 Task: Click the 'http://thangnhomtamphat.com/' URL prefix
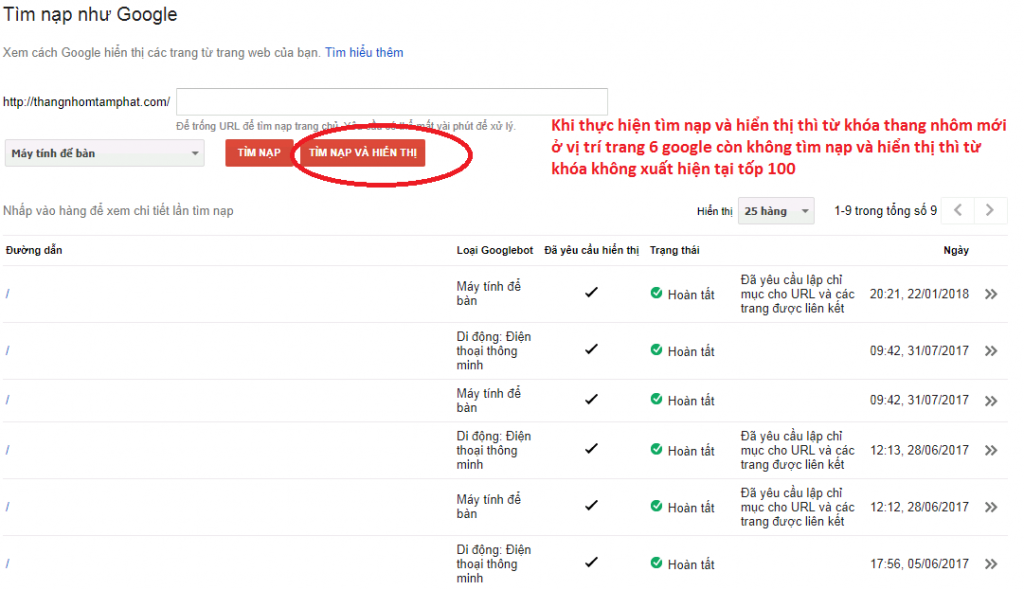(x=86, y=102)
